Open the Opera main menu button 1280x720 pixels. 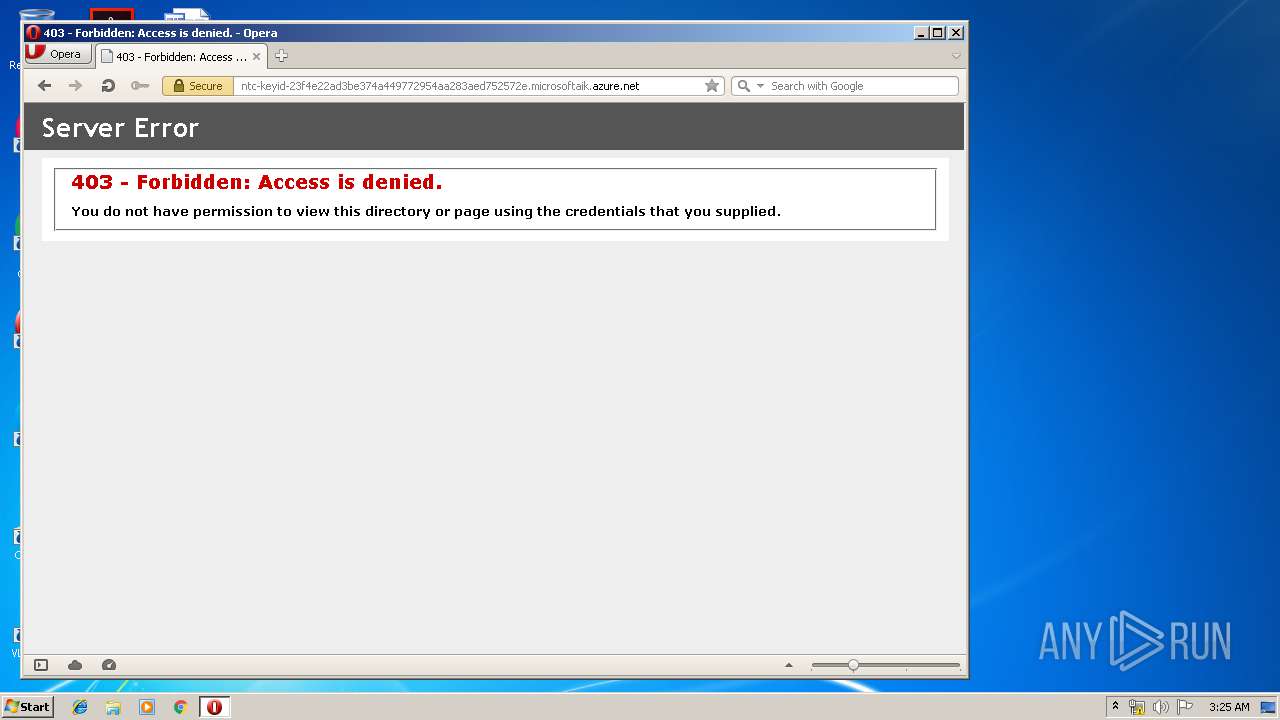(58, 55)
